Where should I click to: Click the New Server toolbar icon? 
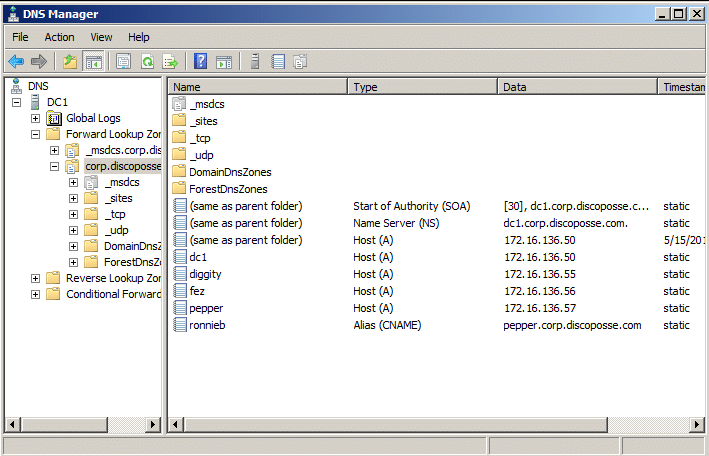(x=255, y=62)
